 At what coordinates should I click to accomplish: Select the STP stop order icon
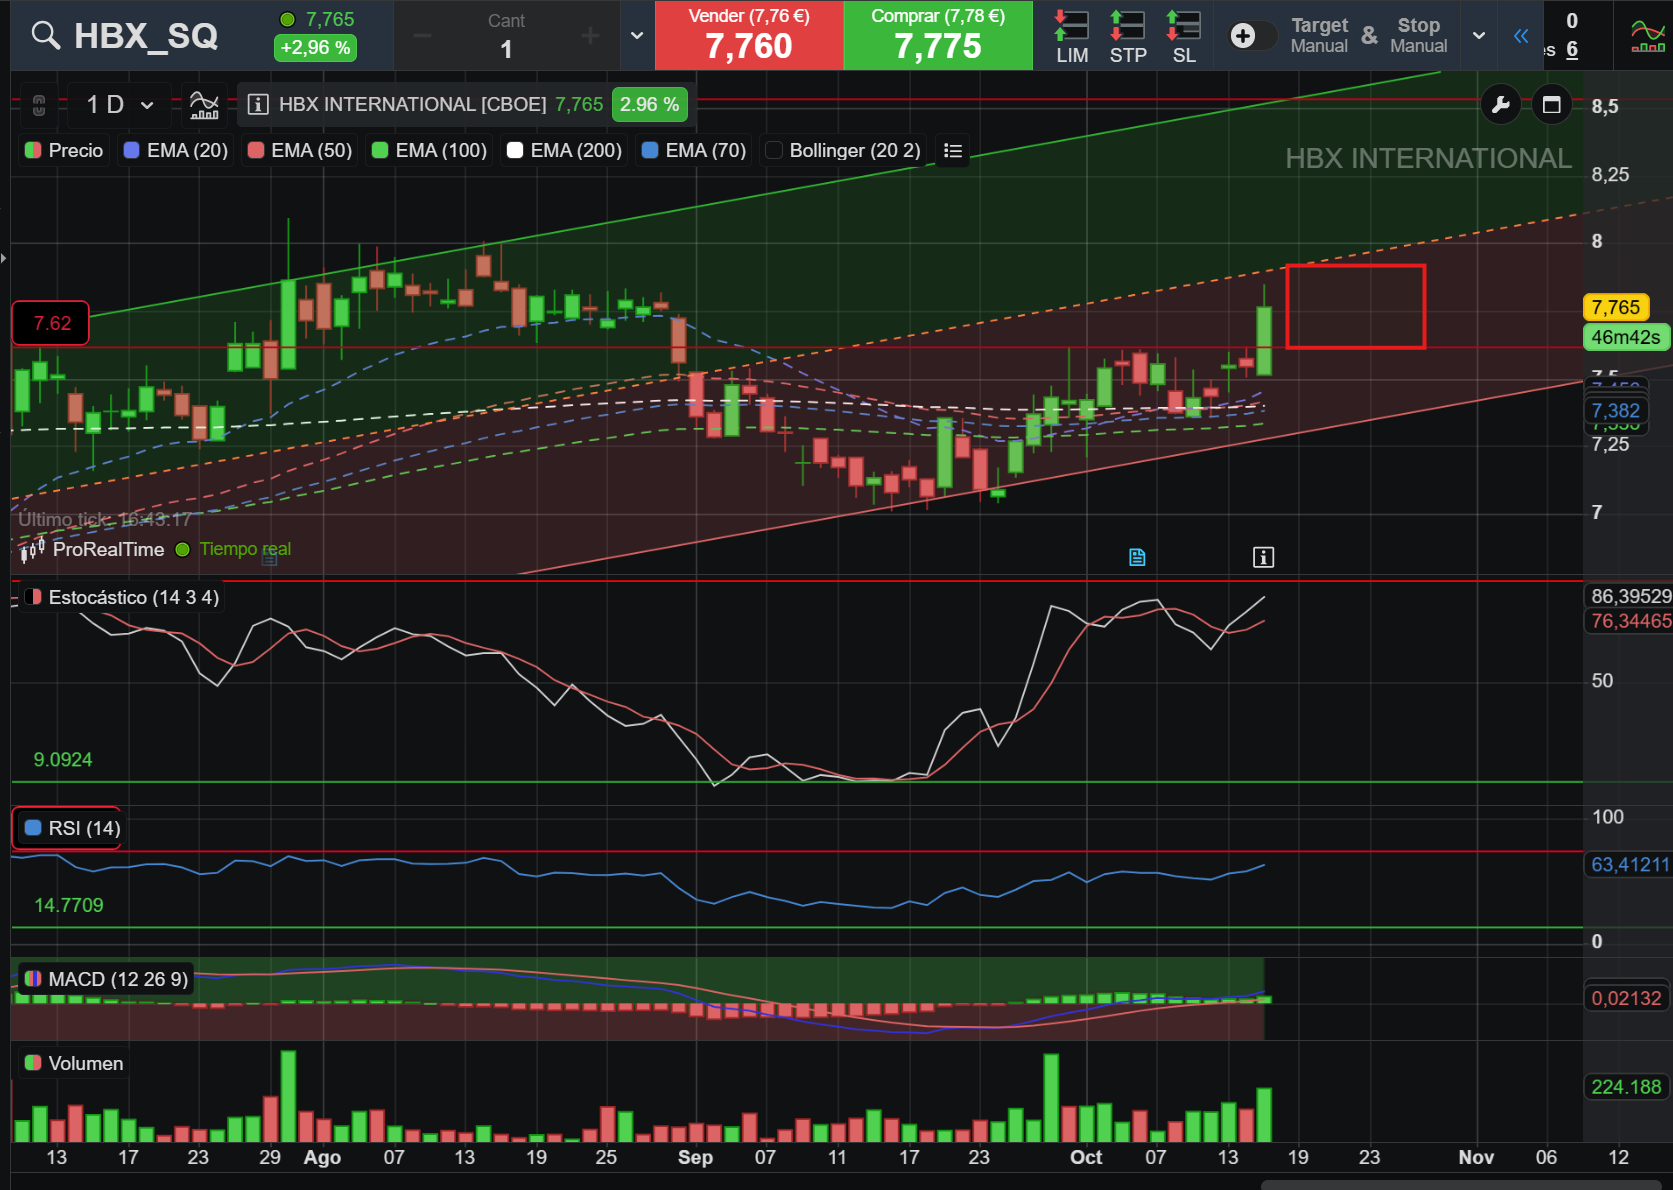pyautogui.click(x=1128, y=36)
